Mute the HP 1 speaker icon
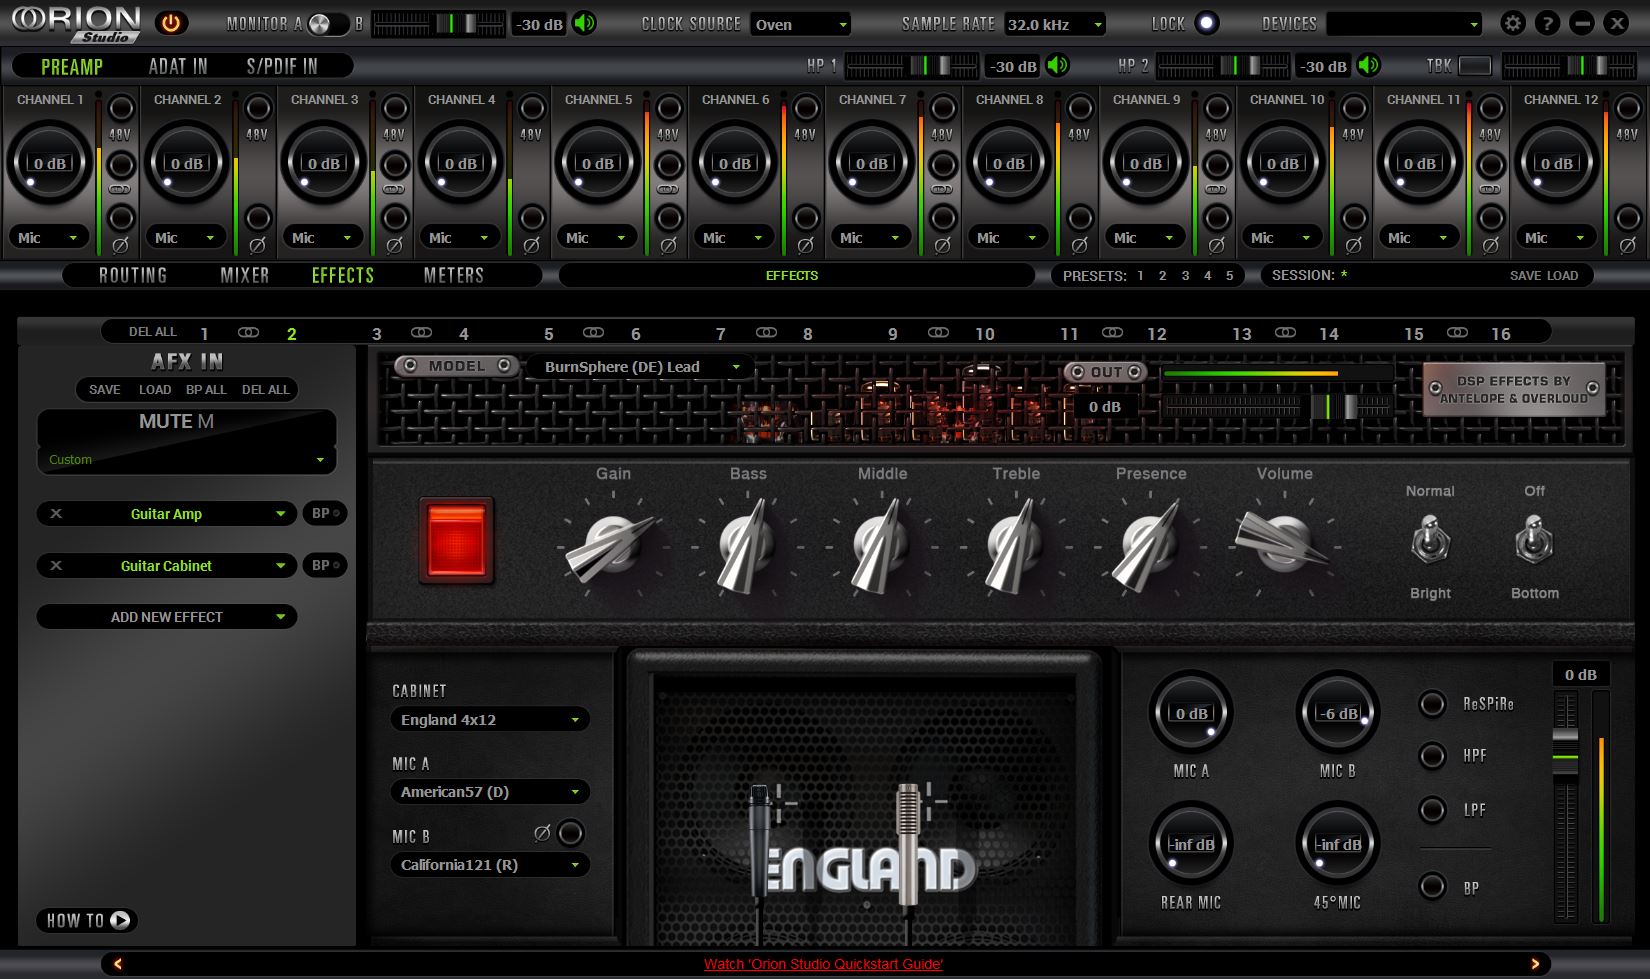Image resolution: width=1650 pixels, height=979 pixels. 1057,66
